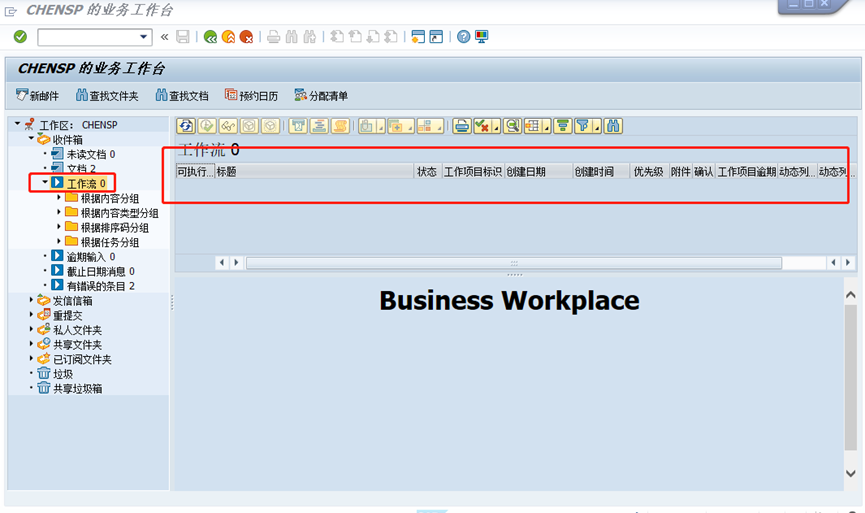The width and height of the screenshot is (865, 513).
Task: Click the Display glasses icon in worklist toolbar
Action: [x=228, y=126]
